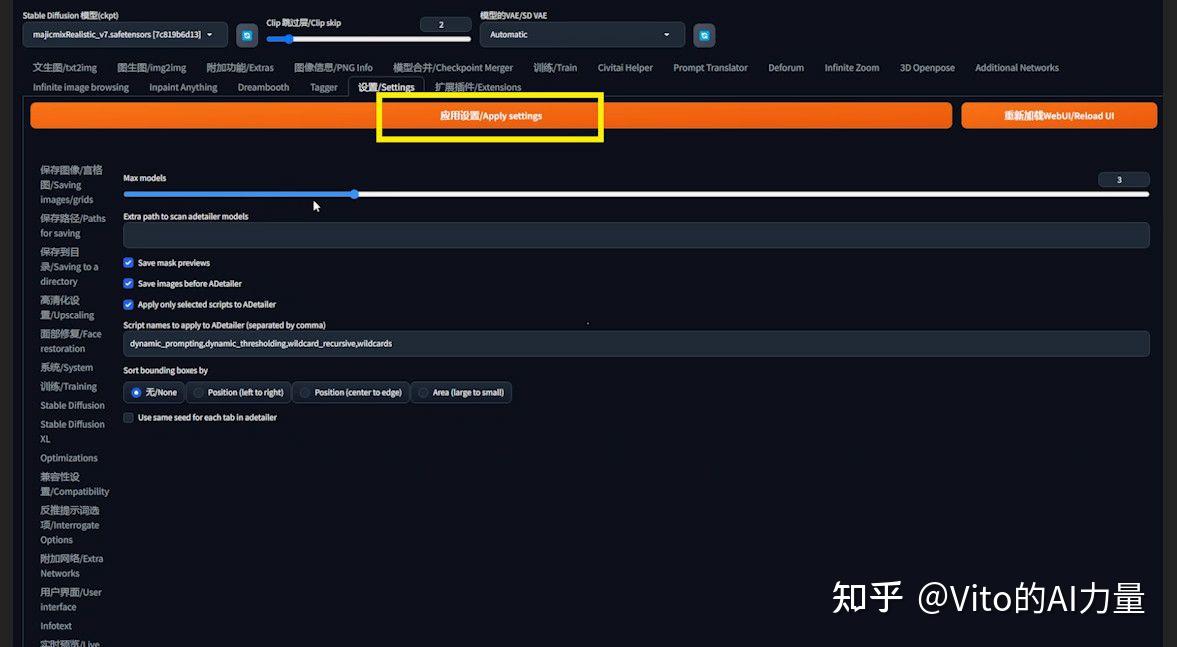Uncheck Apply only selected scripts to ADetailer

128,304
